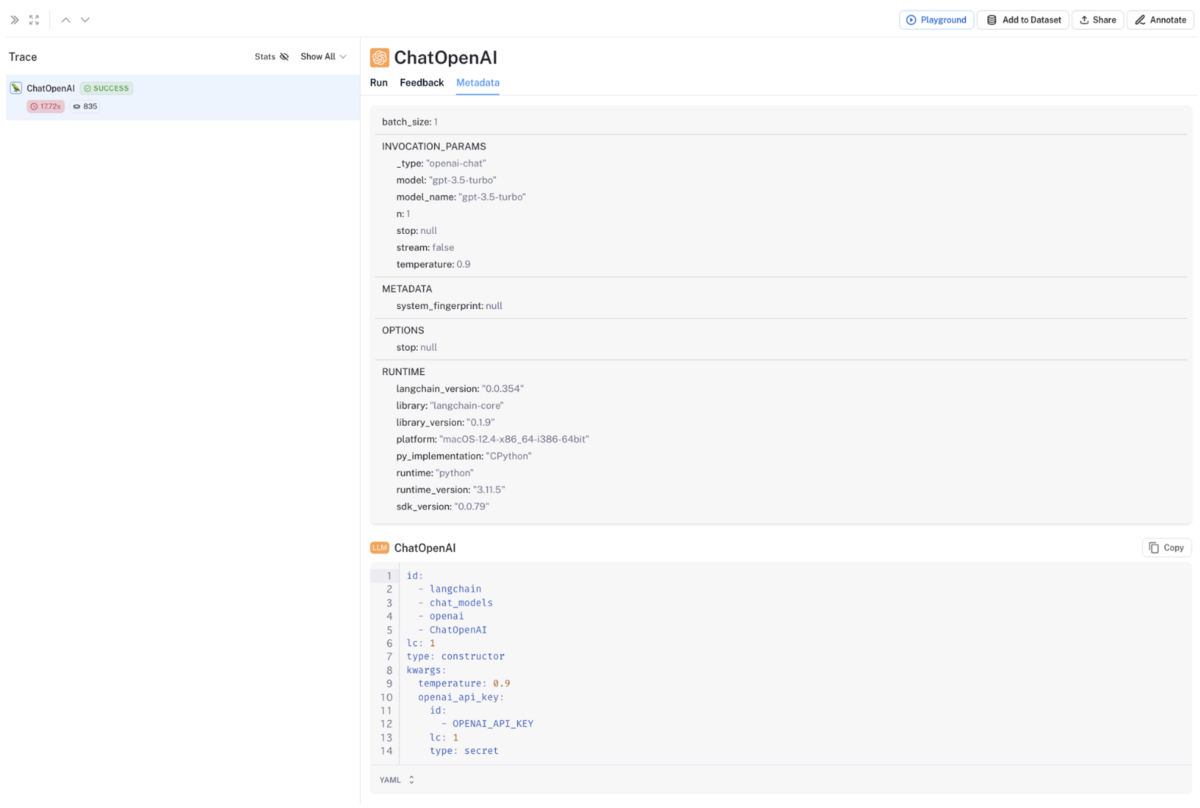This screenshot has height=808, width=1200.
Task: Click line number 1 in code gutter
Action: tap(389, 576)
